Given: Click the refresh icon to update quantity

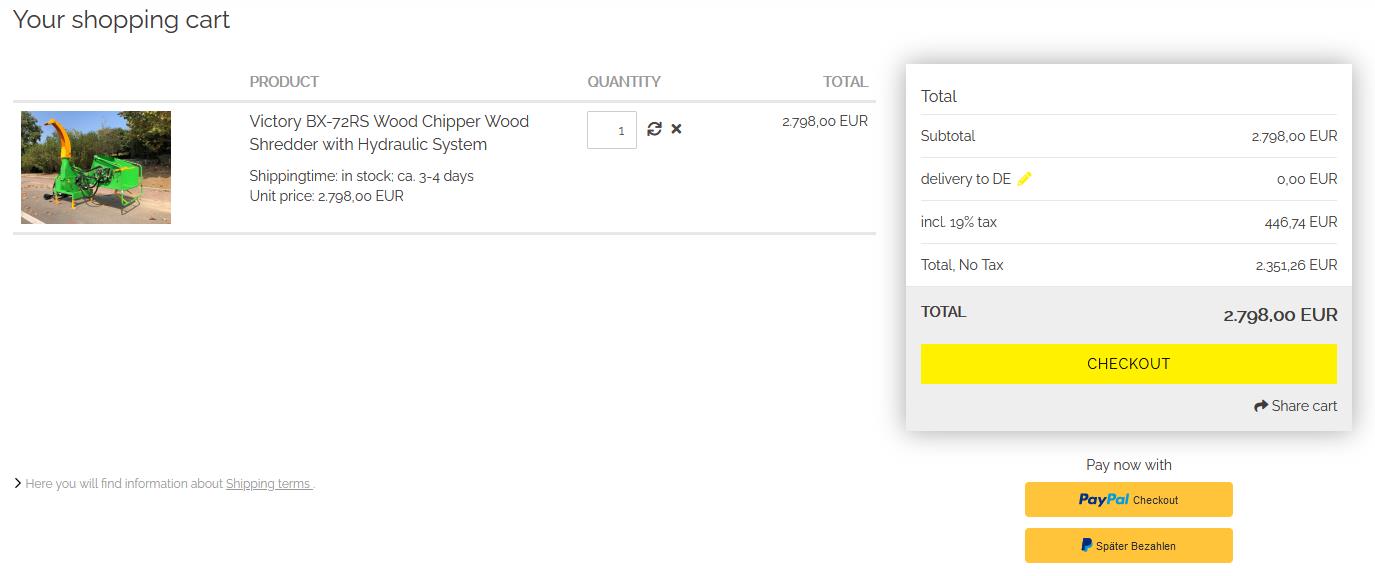Looking at the screenshot, I should click(654, 129).
